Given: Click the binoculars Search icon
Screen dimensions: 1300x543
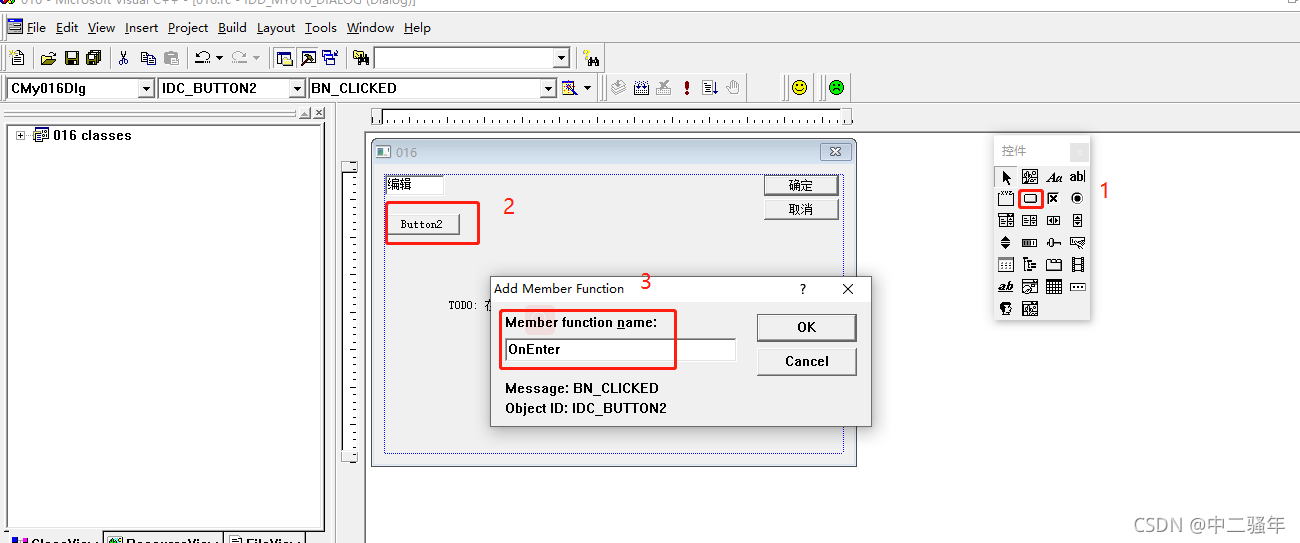Looking at the screenshot, I should click(x=591, y=58).
